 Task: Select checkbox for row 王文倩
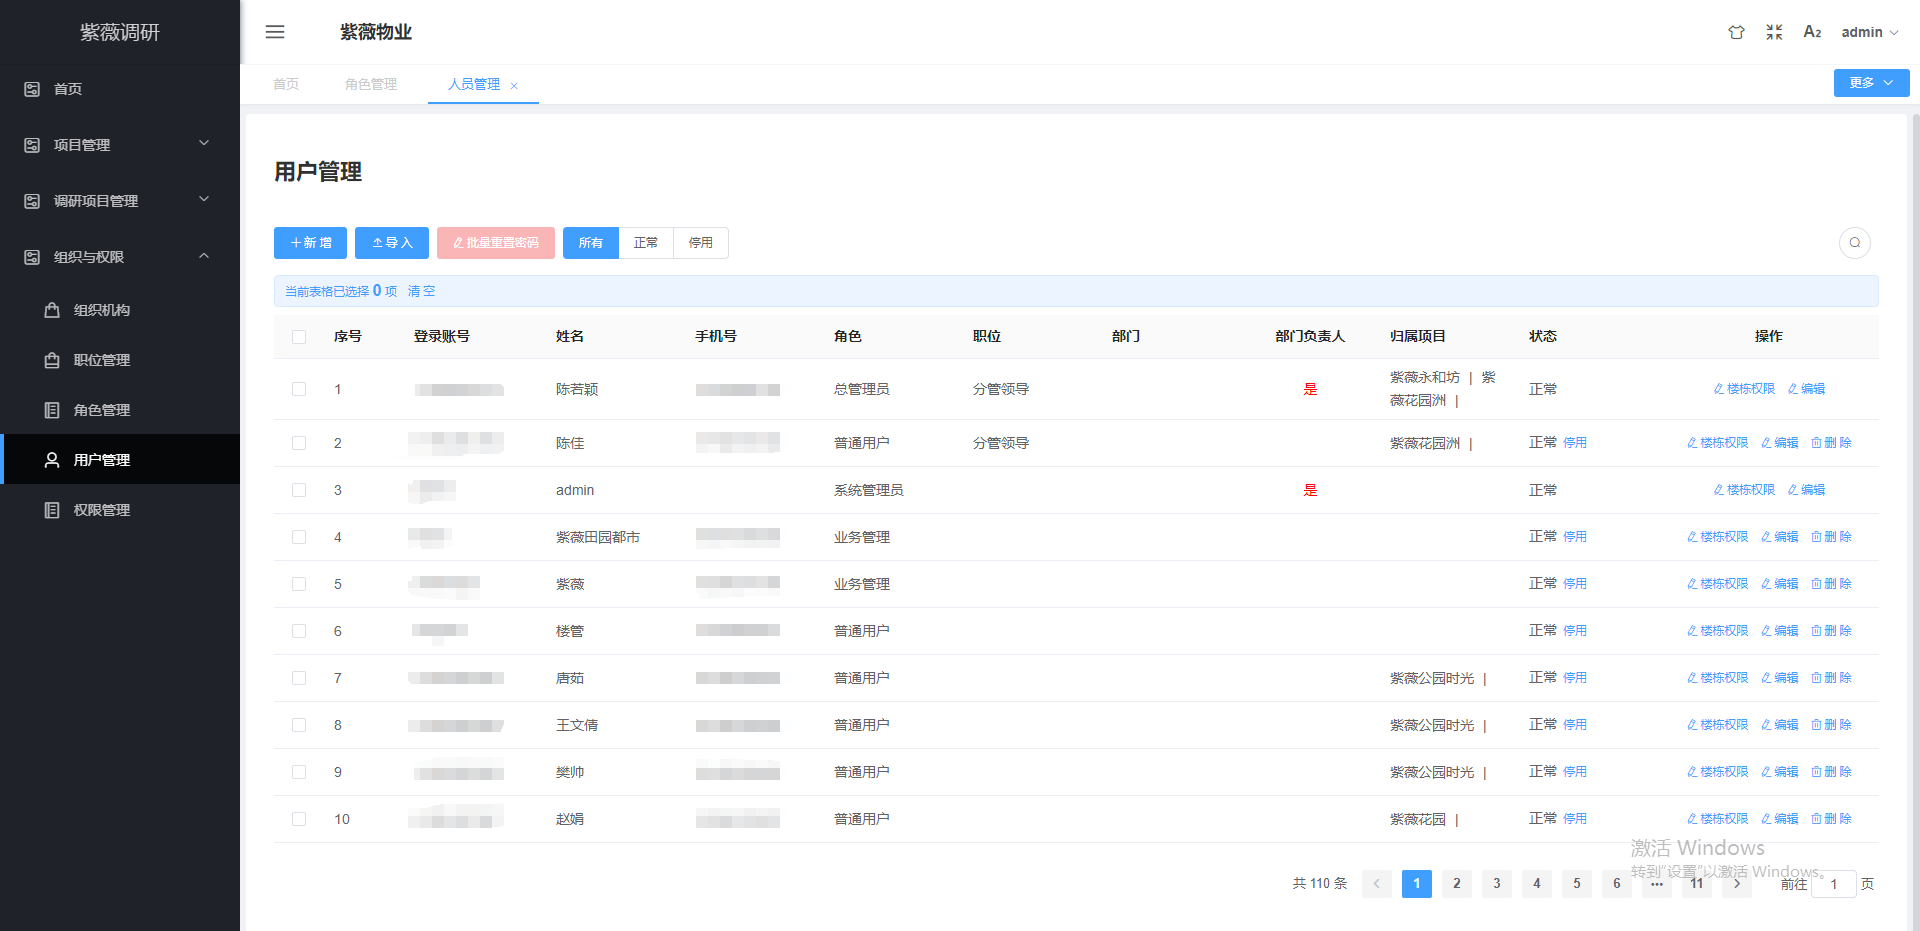[x=299, y=725]
